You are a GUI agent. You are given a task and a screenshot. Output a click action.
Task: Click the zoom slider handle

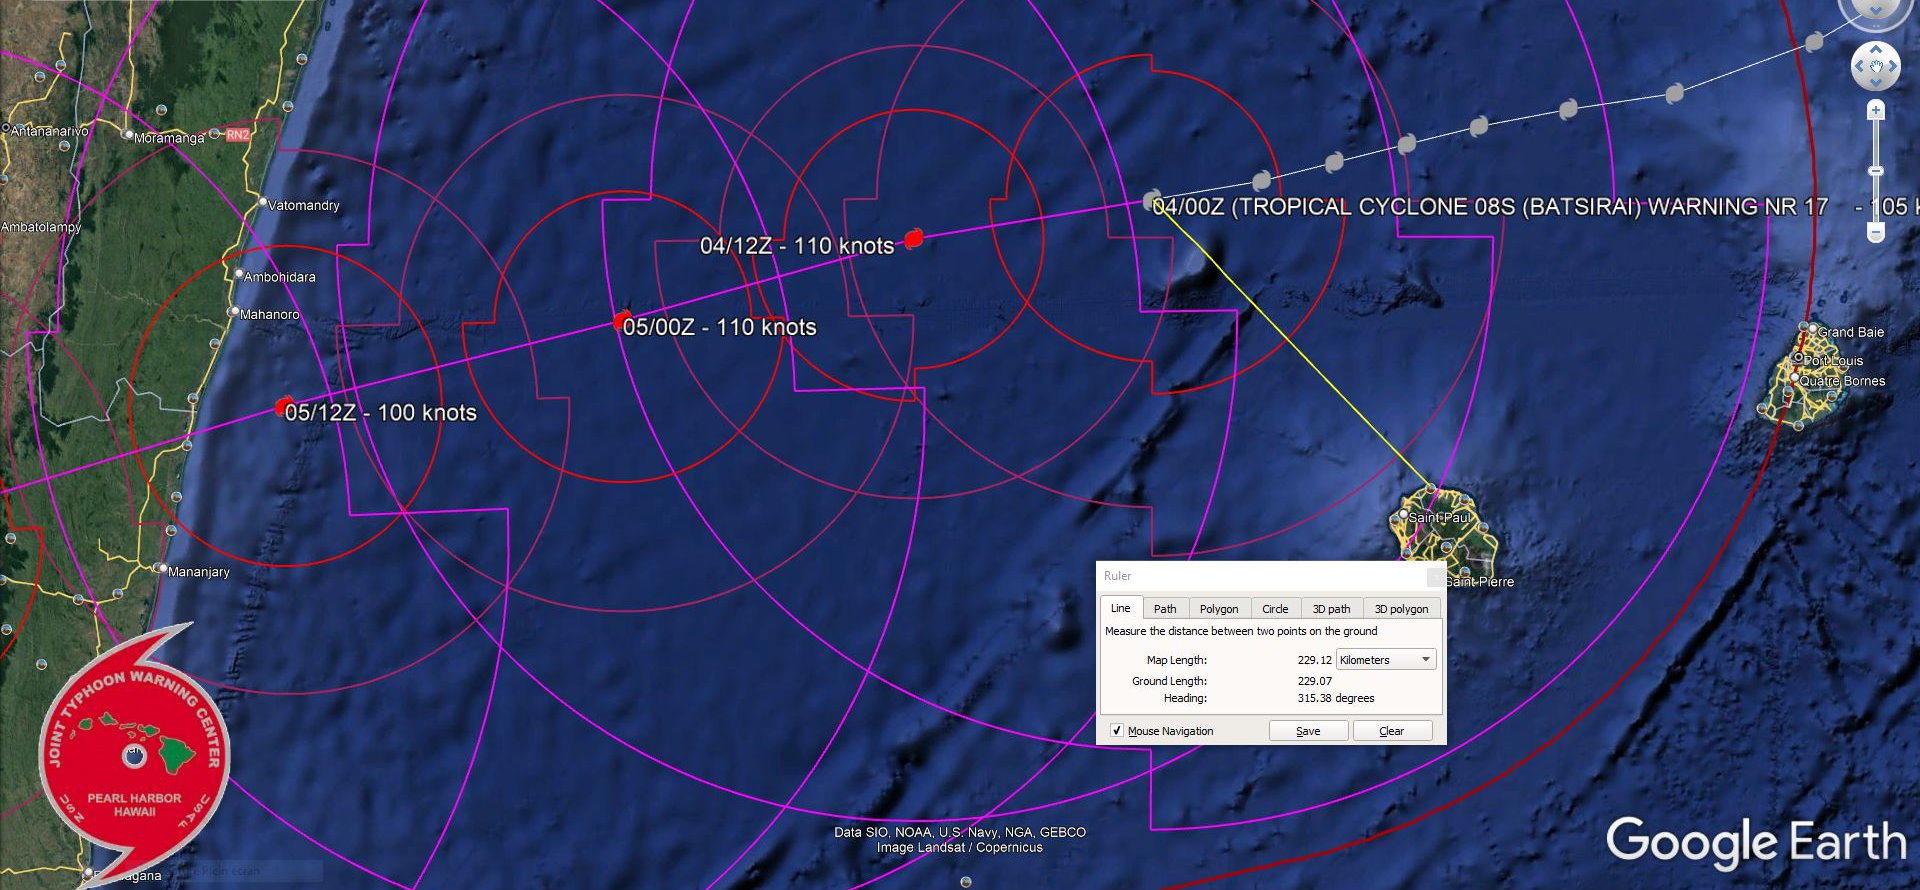tap(1876, 171)
